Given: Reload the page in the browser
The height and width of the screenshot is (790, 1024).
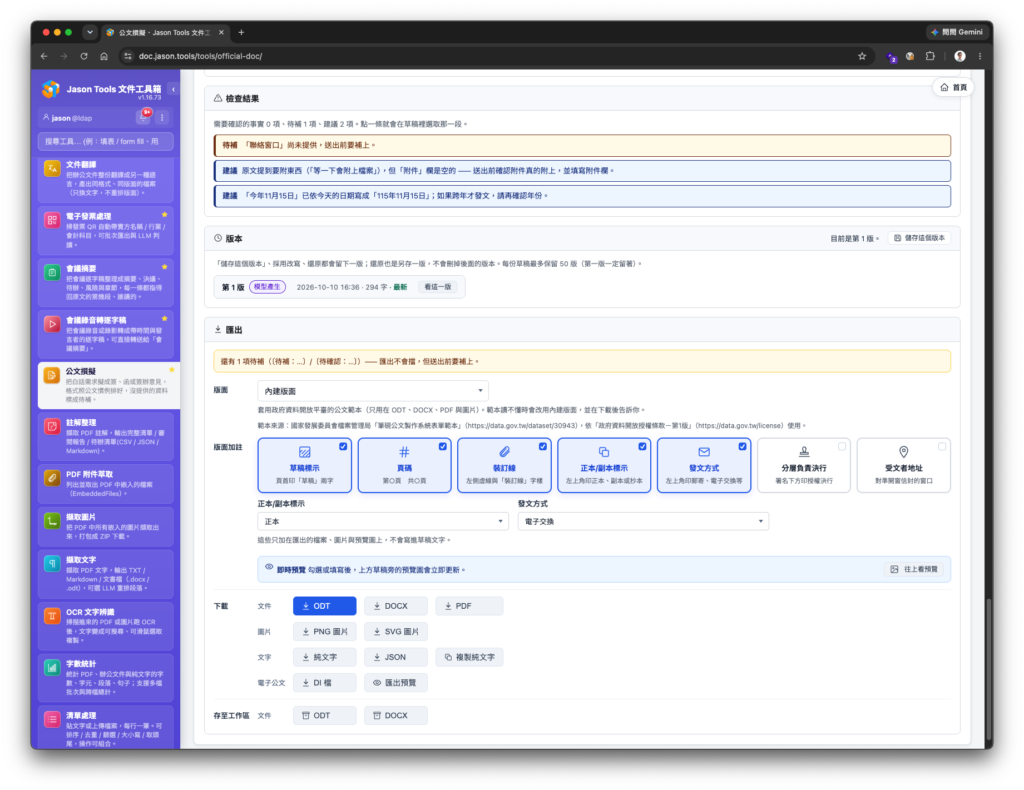Looking at the screenshot, I should pyautogui.click(x=84, y=56).
